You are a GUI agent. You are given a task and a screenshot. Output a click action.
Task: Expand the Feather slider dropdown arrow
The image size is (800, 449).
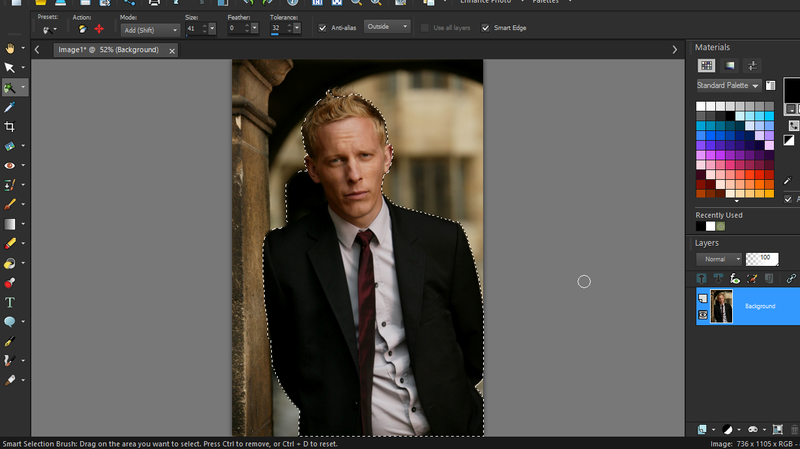(255, 29)
